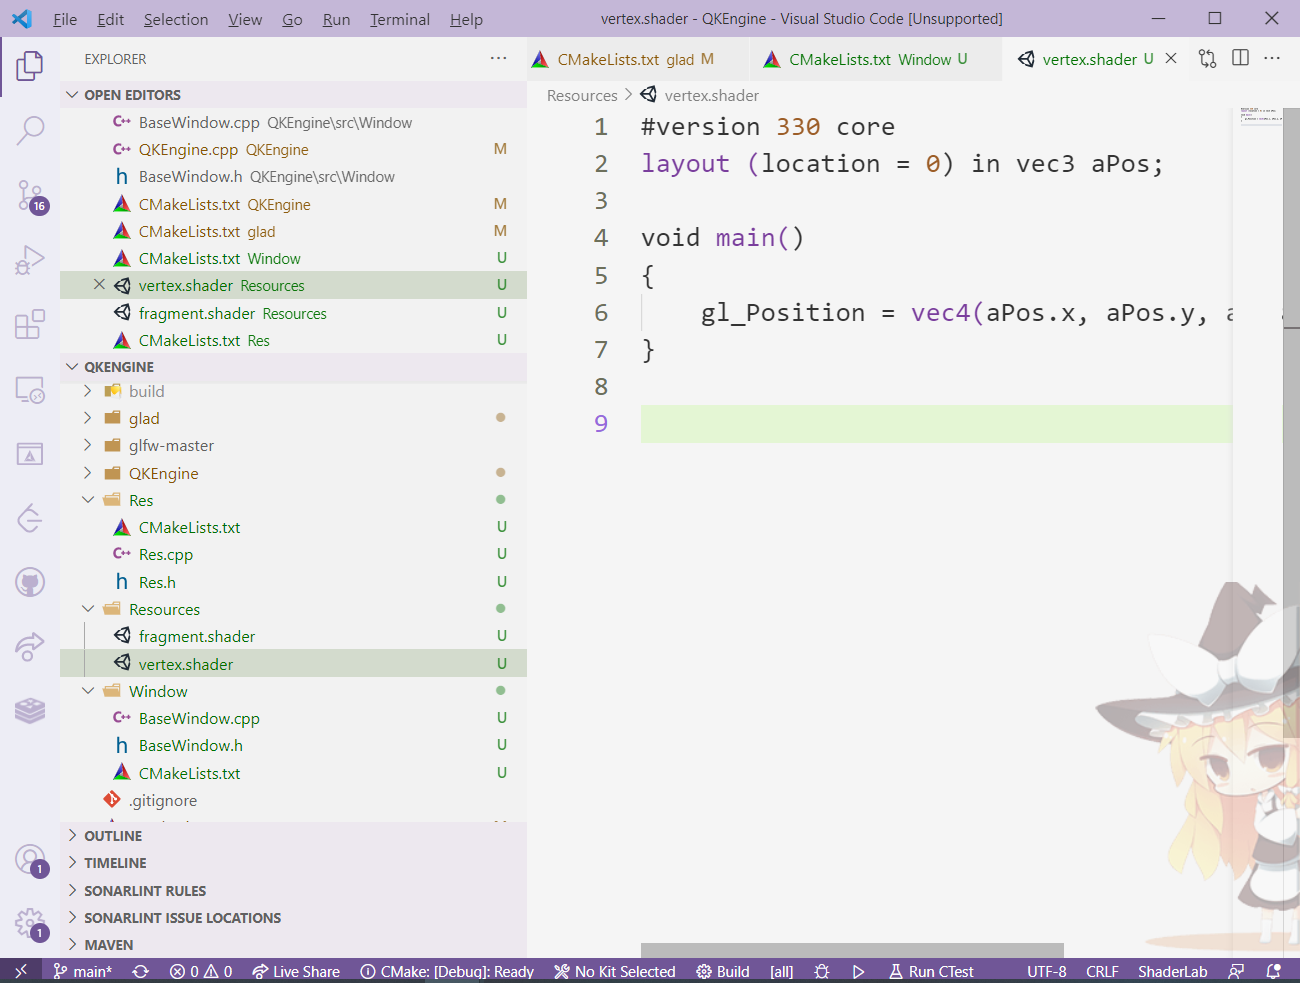Open BaseWindow.cpp in Open Editors list
The height and width of the screenshot is (983, 1300).
[293, 122]
